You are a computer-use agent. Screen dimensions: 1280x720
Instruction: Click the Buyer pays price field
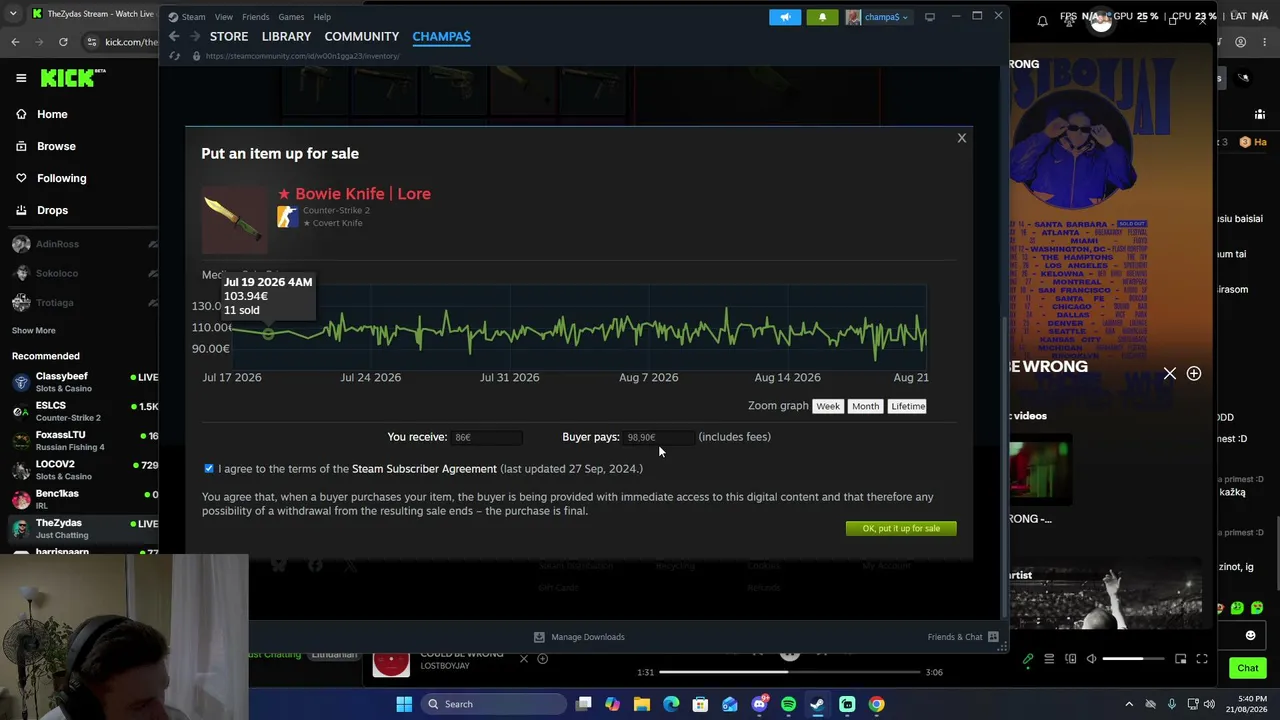coord(658,437)
